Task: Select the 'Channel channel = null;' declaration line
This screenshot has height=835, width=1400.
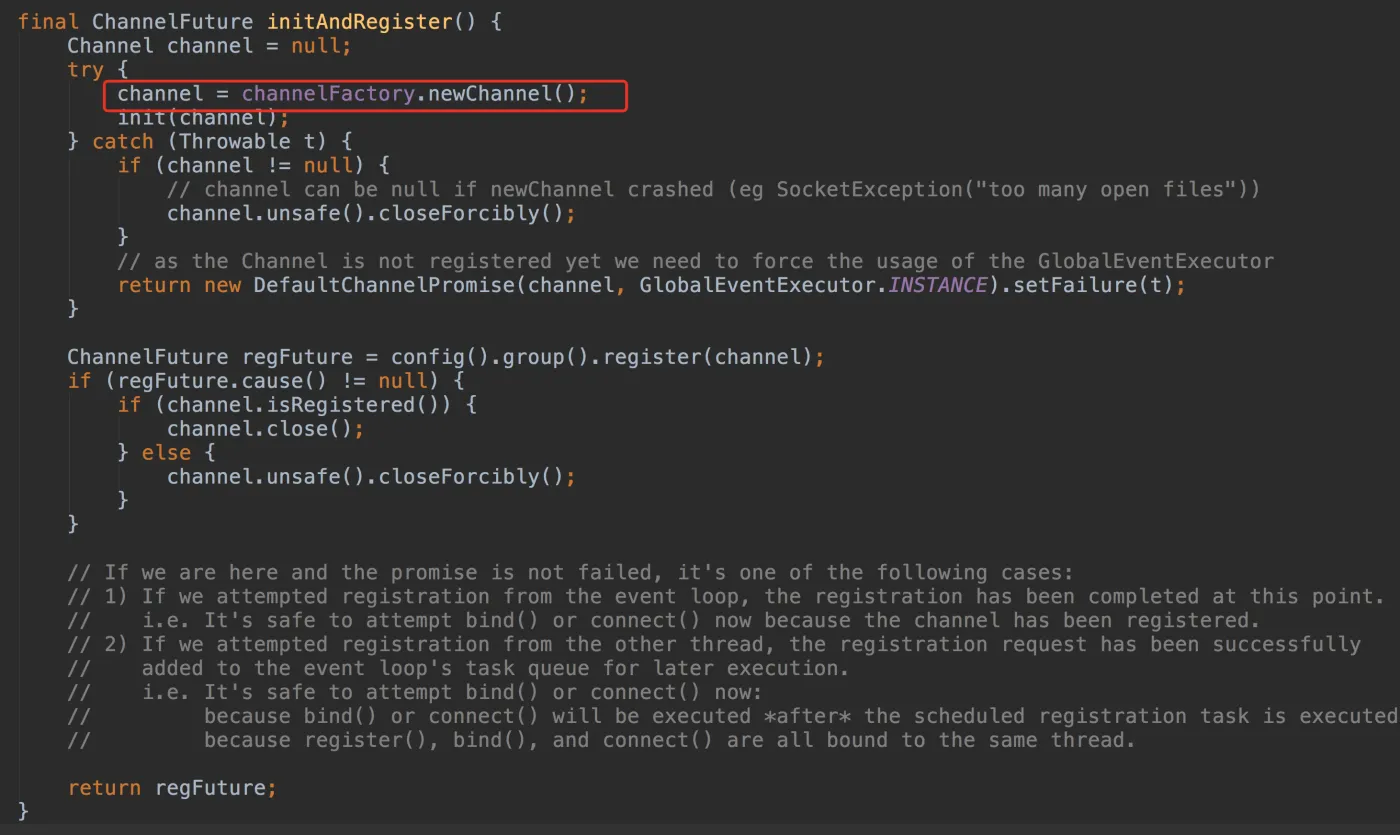Action: pyautogui.click(x=210, y=45)
